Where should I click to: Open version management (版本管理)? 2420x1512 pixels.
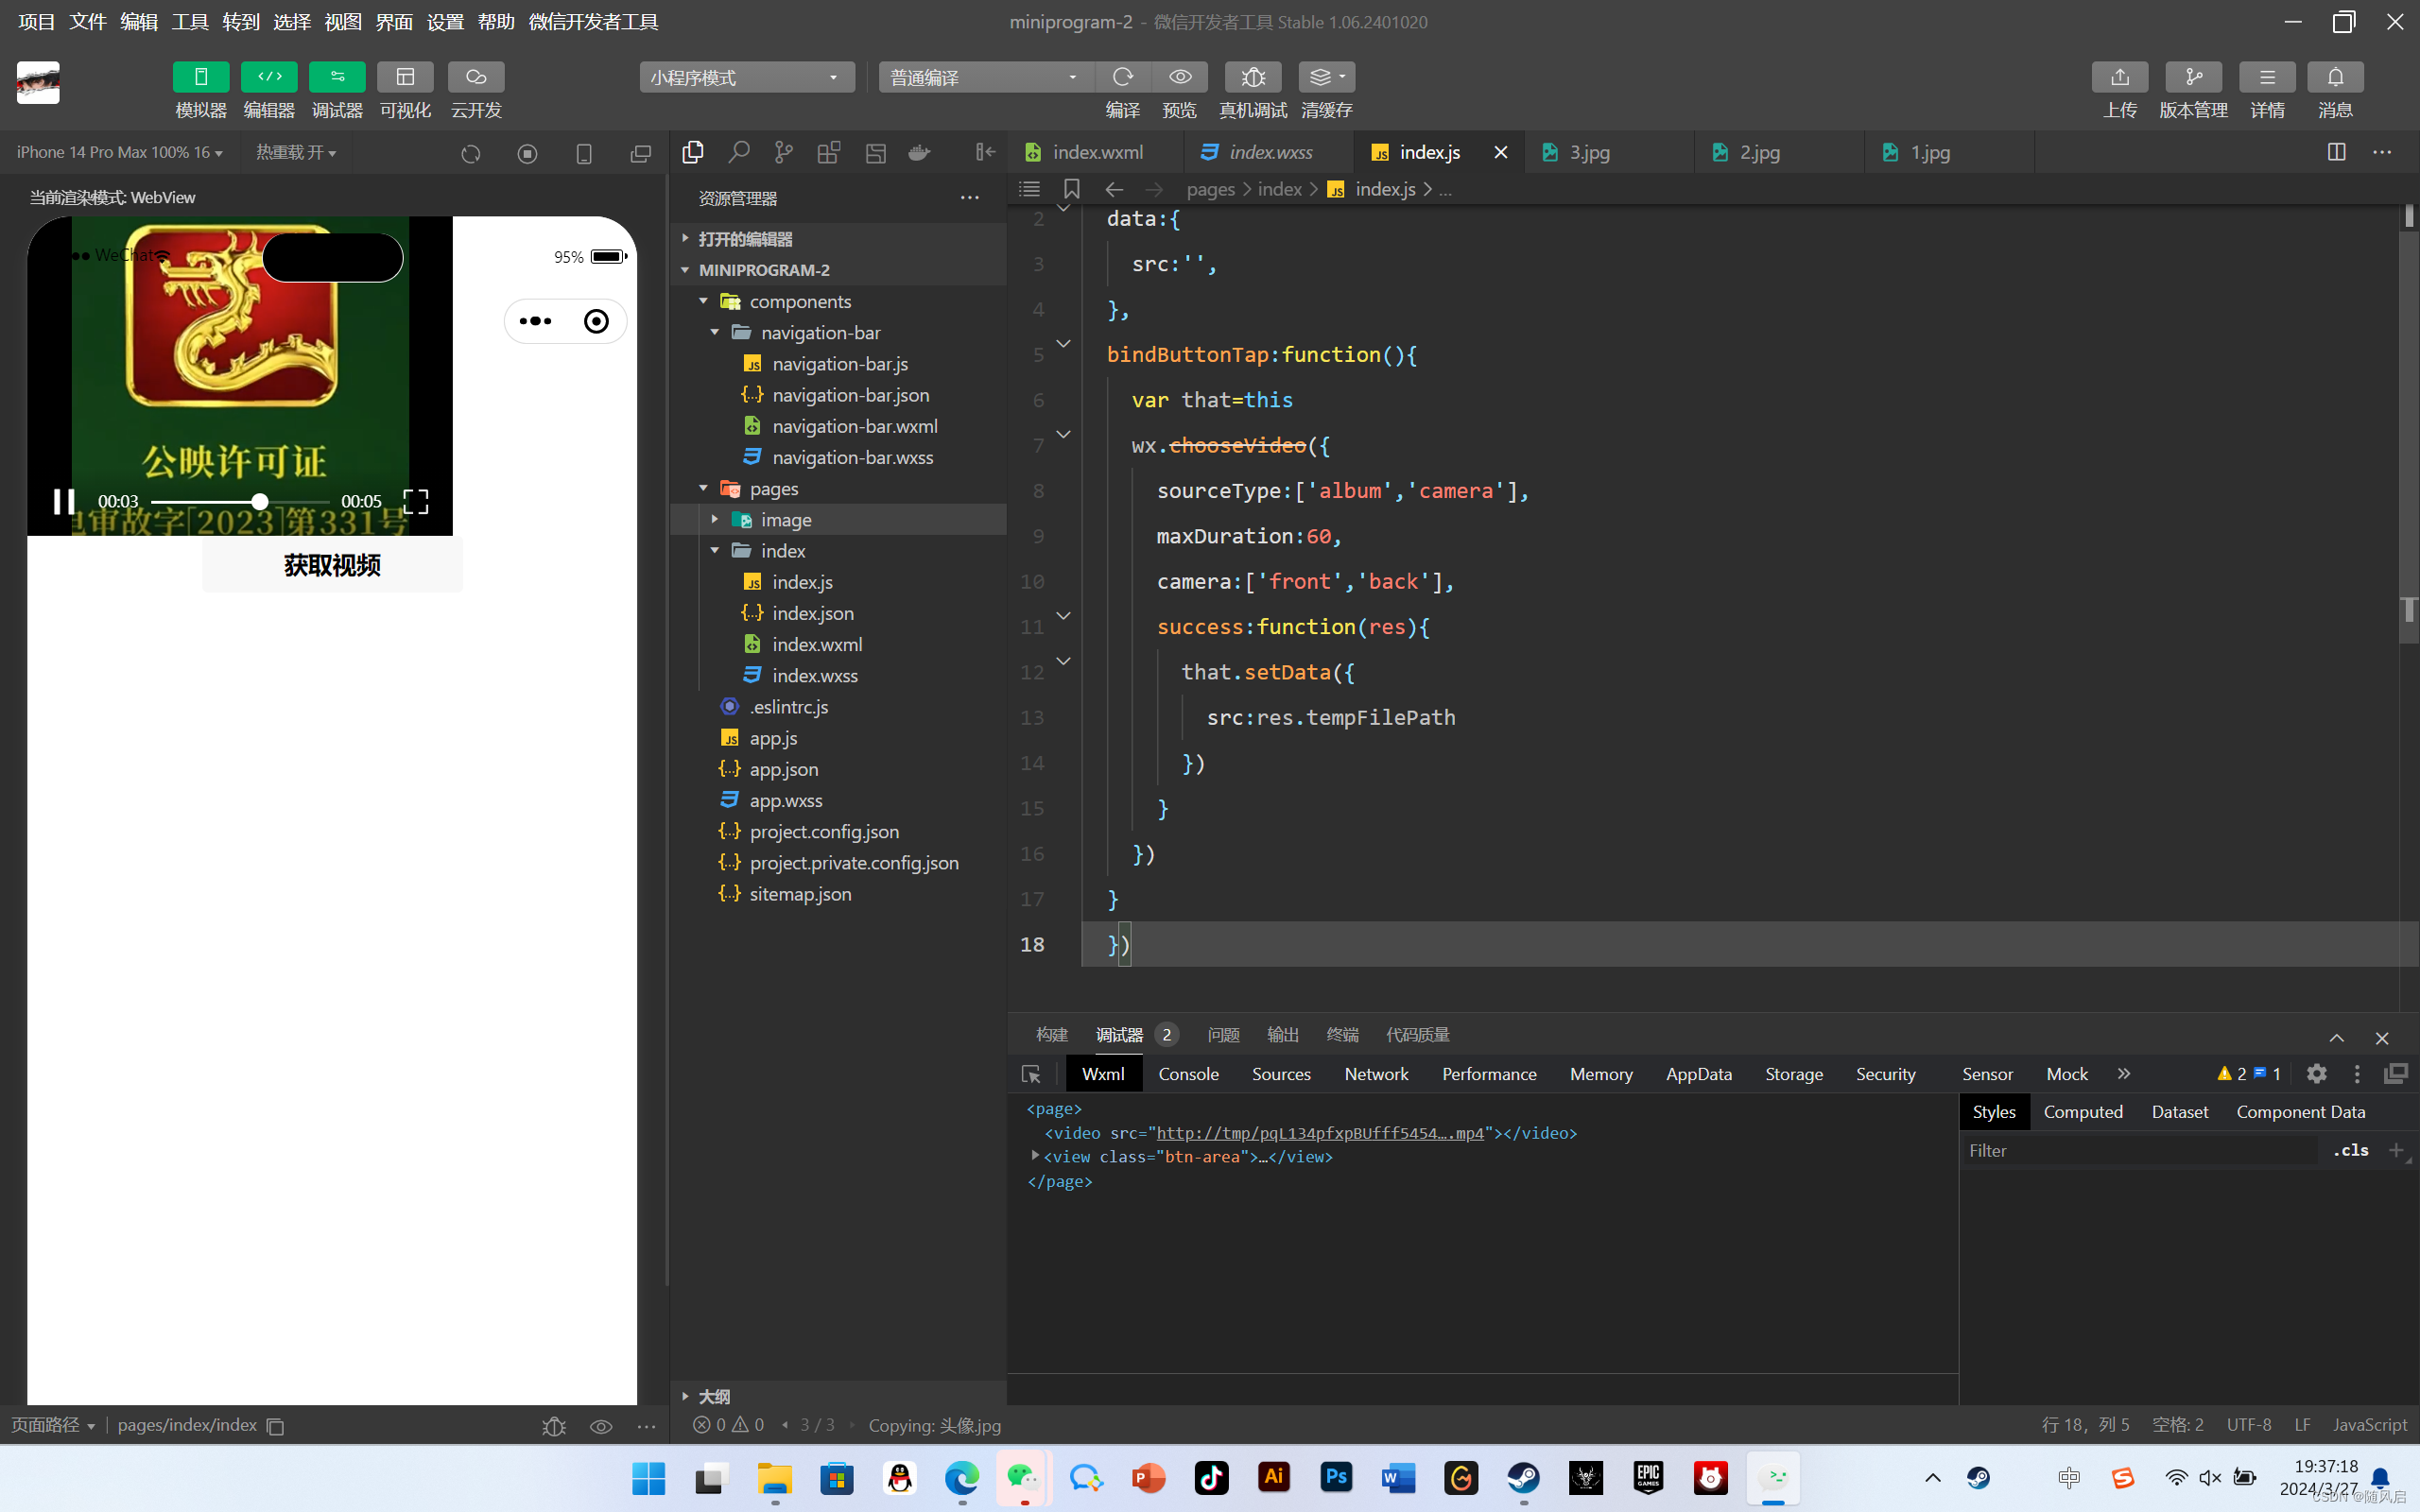(x=2193, y=77)
